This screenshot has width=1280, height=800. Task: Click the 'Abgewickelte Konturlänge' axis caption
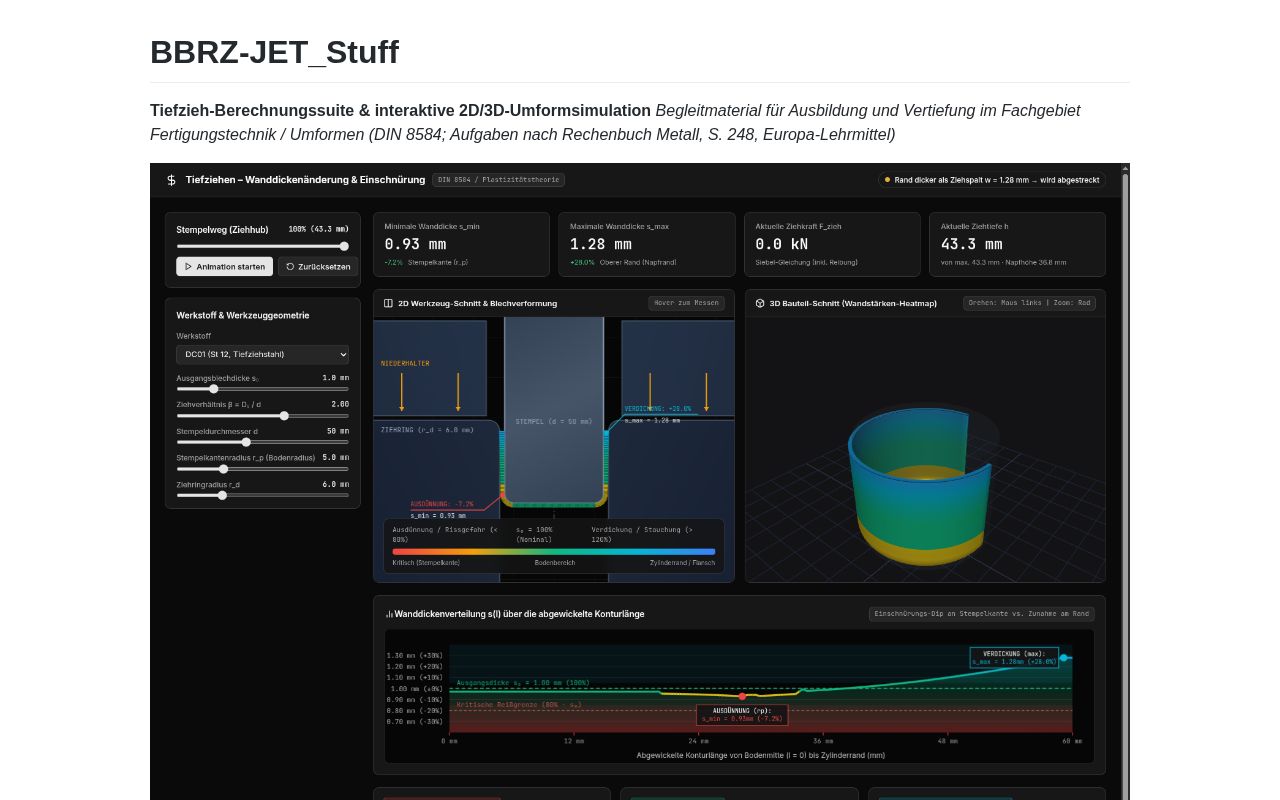pos(761,755)
